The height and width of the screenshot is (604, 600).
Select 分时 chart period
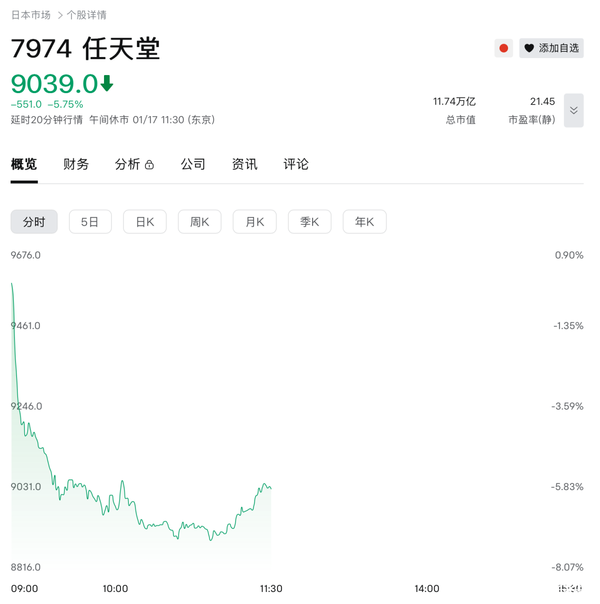tap(34, 222)
